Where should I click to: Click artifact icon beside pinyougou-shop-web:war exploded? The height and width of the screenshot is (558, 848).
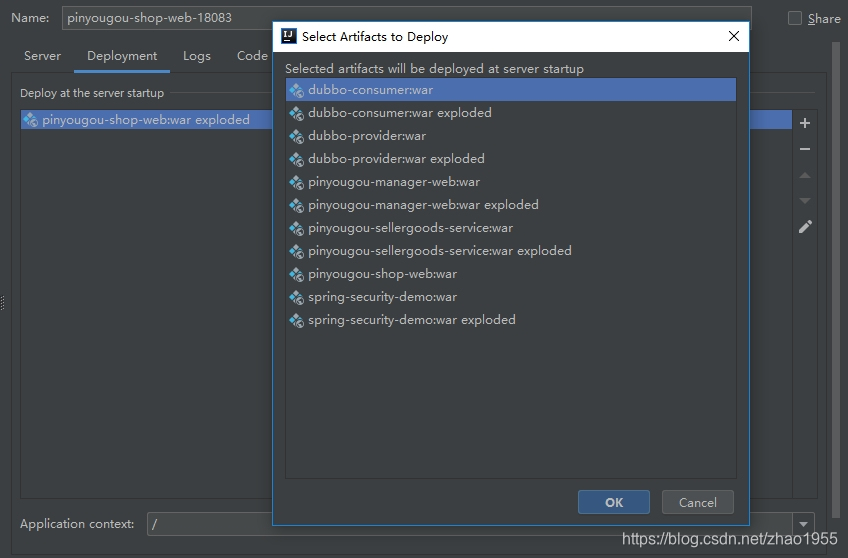click(31, 119)
